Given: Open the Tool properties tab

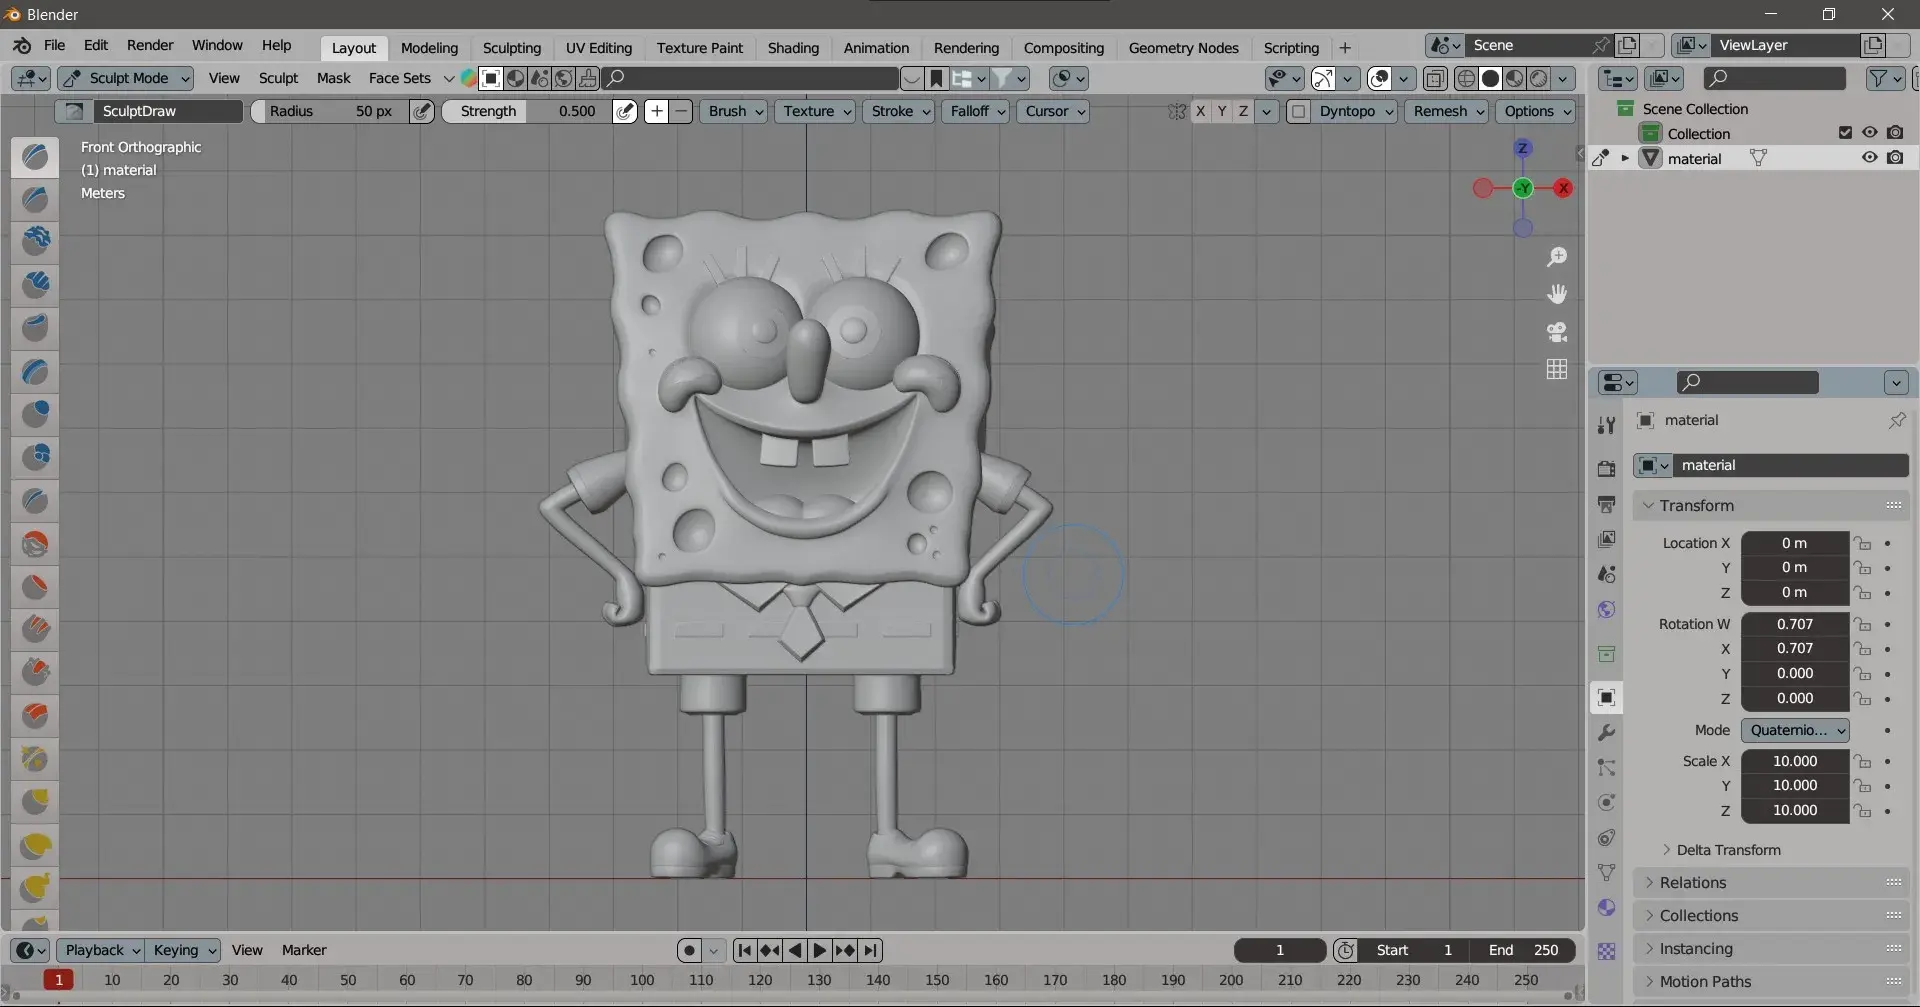Looking at the screenshot, I should coord(1606,425).
